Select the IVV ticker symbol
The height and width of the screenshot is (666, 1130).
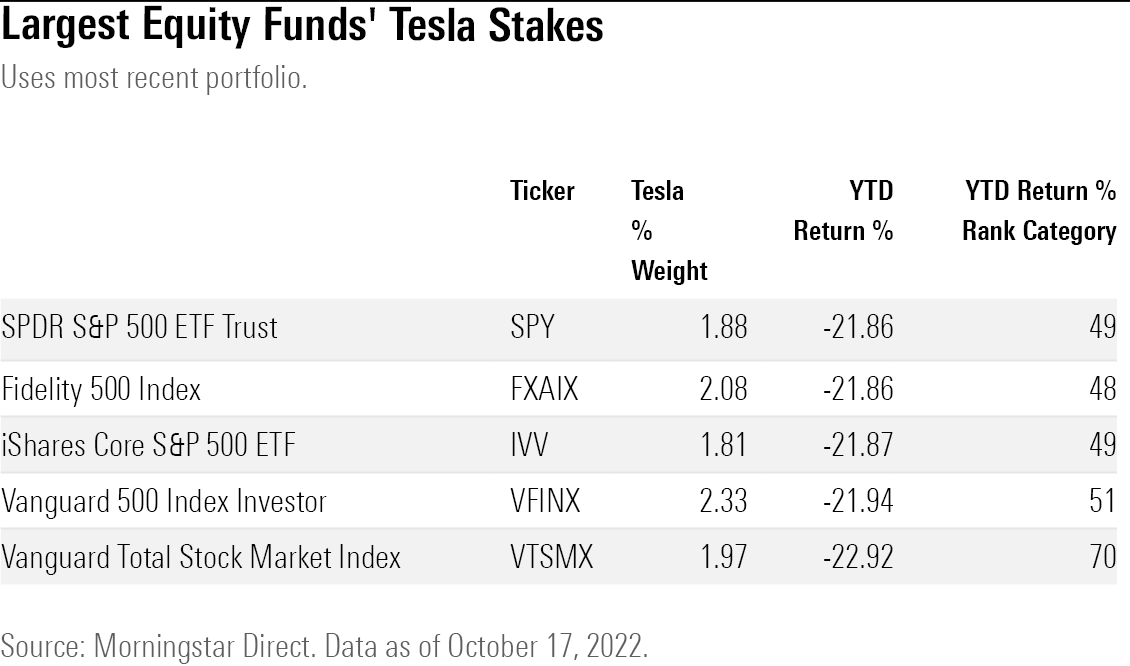(529, 444)
